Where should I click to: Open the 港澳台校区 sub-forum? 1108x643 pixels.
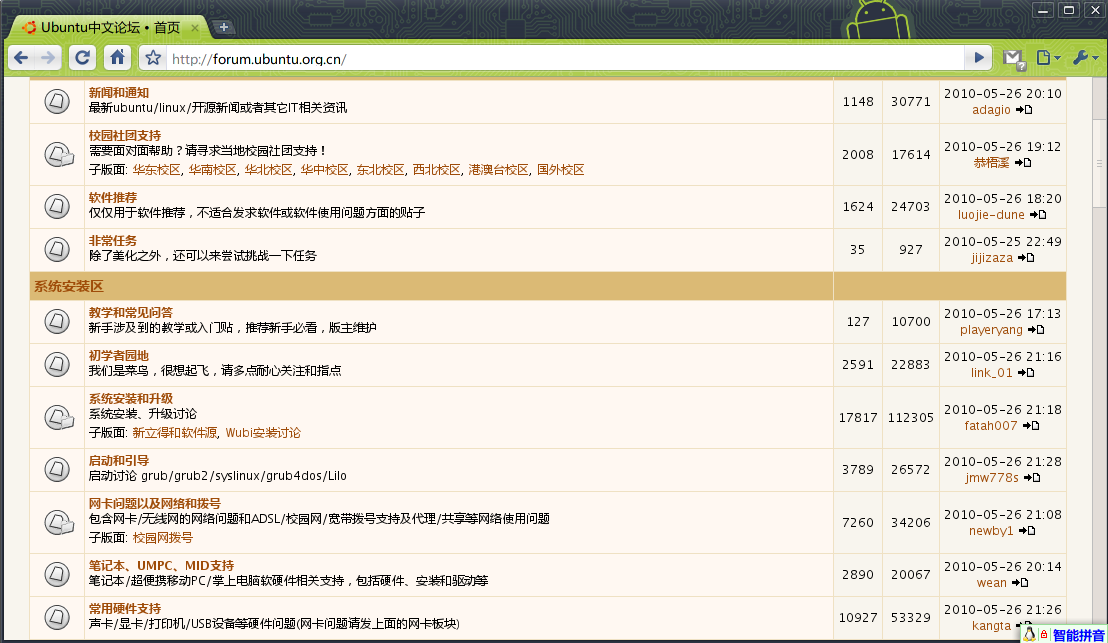498,170
